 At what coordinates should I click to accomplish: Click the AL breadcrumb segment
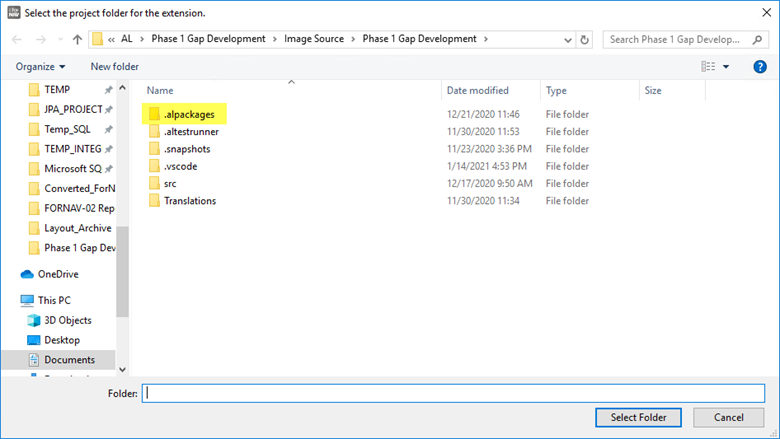click(127, 39)
